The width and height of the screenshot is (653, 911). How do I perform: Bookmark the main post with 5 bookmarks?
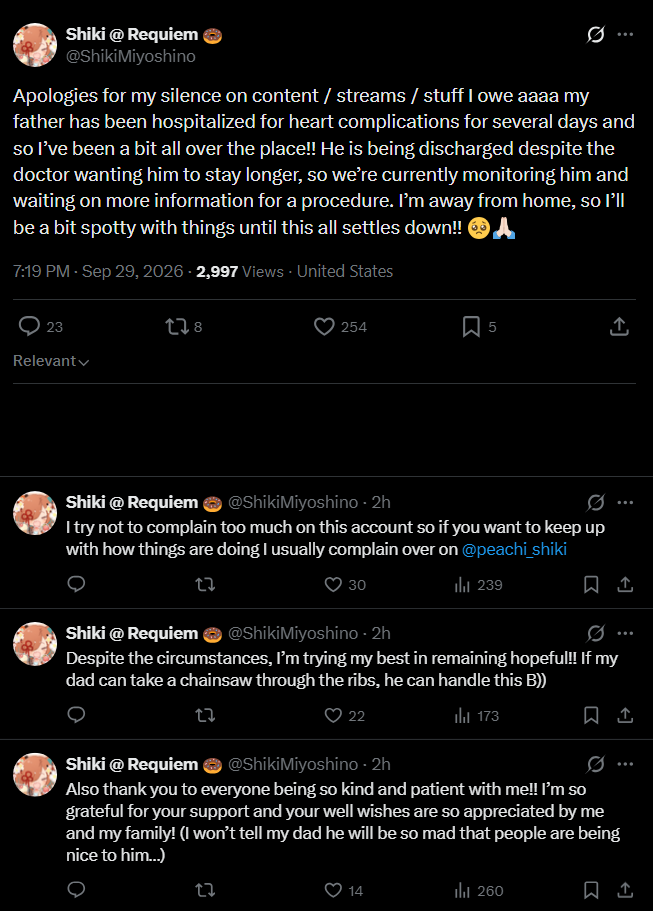click(x=479, y=327)
